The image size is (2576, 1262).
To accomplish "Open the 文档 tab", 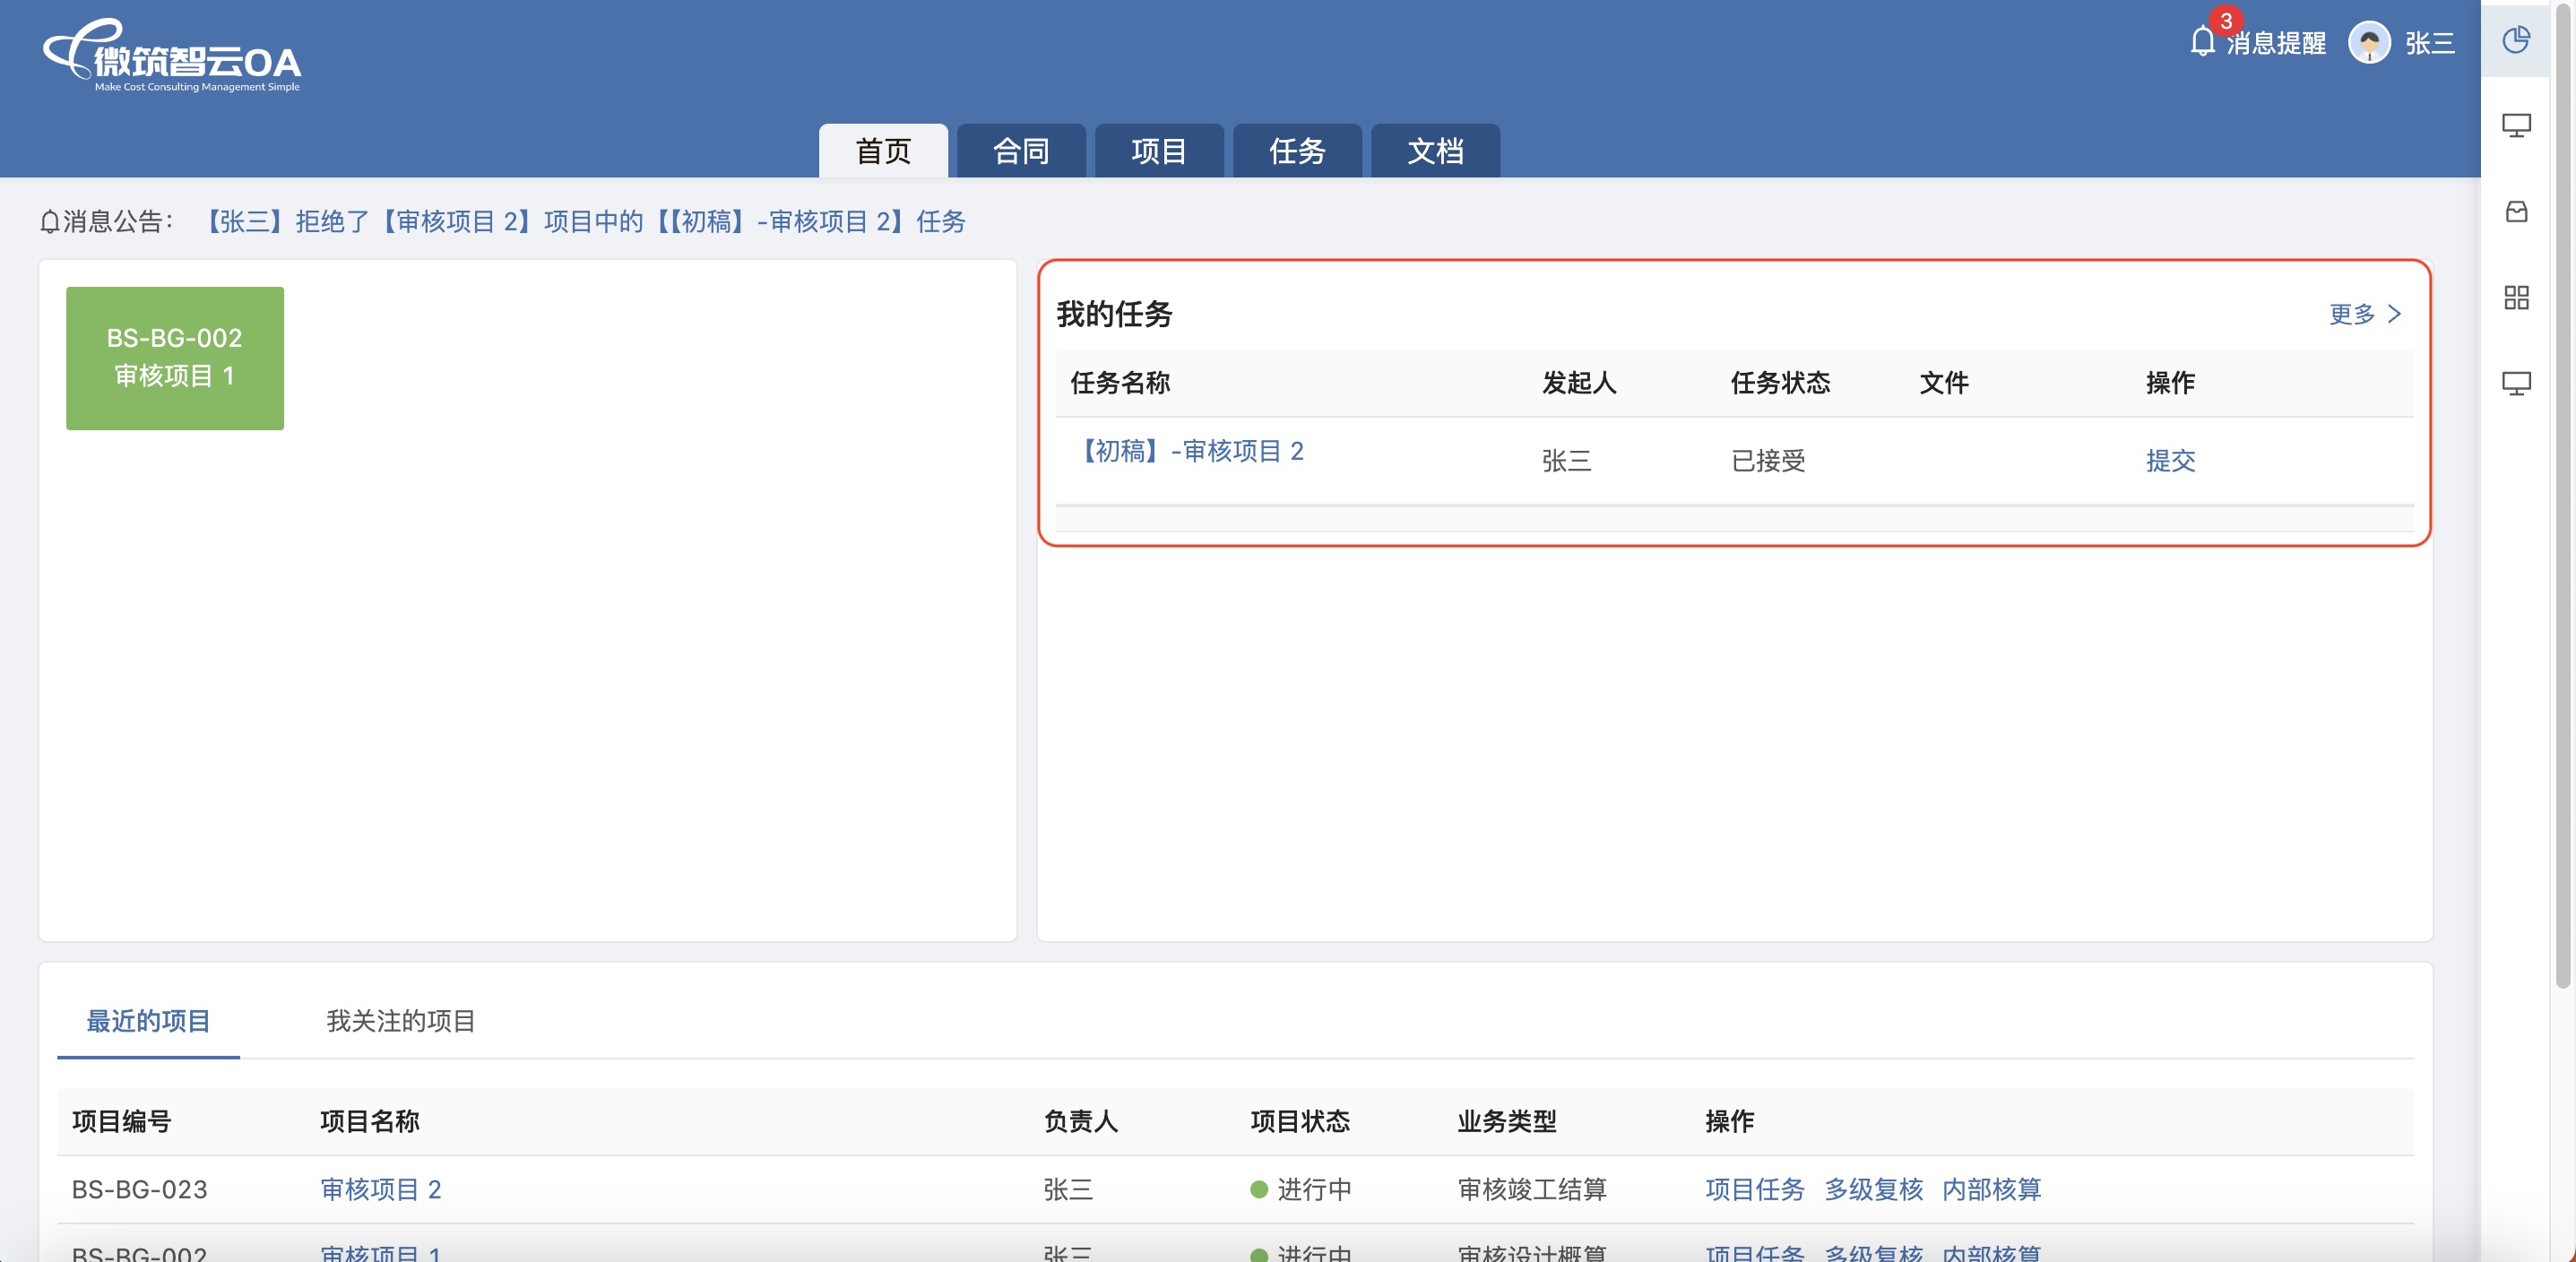I will pyautogui.click(x=1434, y=151).
